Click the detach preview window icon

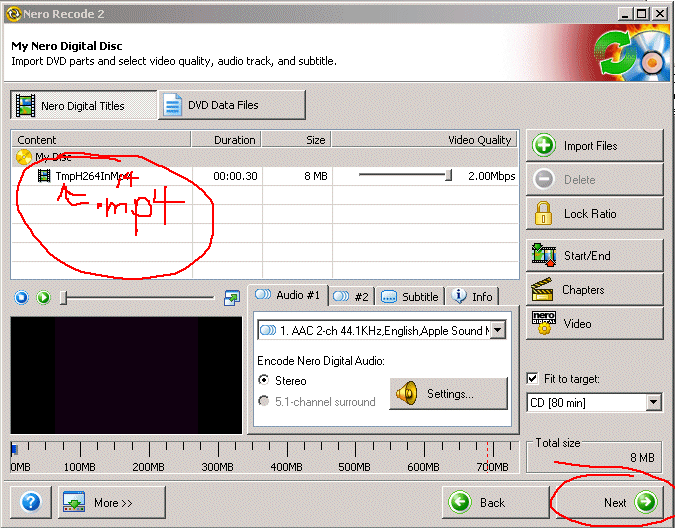pos(232,298)
